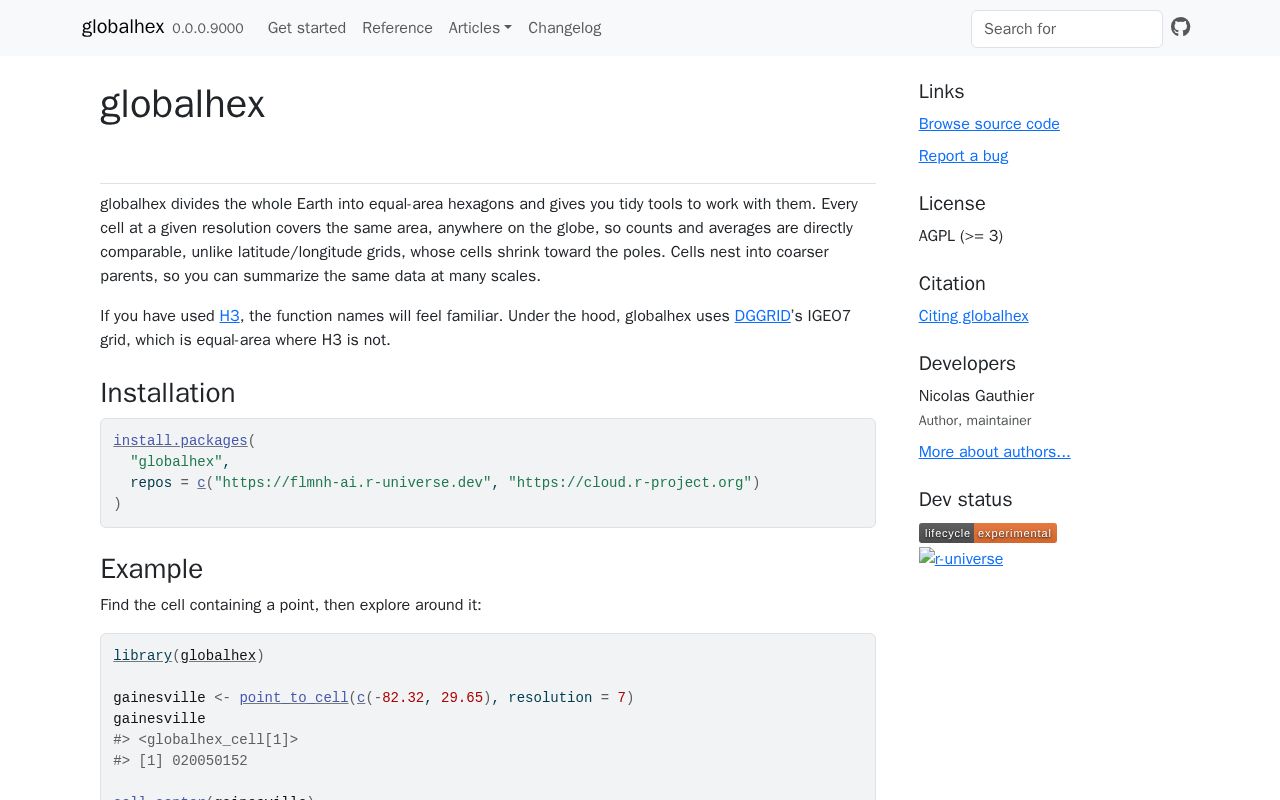Open the Get started page
This screenshot has height=800, width=1280.
point(307,28)
